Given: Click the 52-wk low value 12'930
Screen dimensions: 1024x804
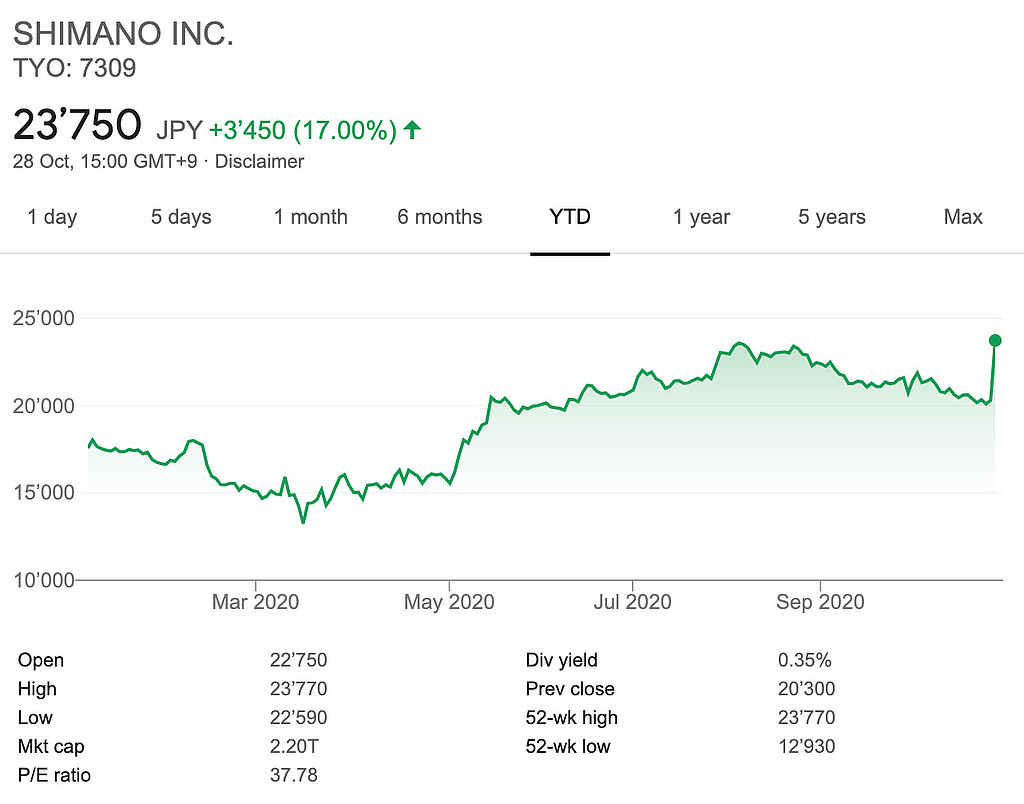Looking at the screenshot, I should (x=806, y=746).
